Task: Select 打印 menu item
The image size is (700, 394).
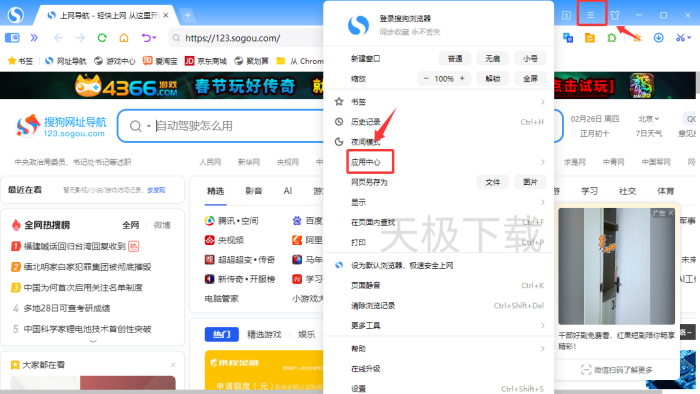Action: pyautogui.click(x=438, y=242)
